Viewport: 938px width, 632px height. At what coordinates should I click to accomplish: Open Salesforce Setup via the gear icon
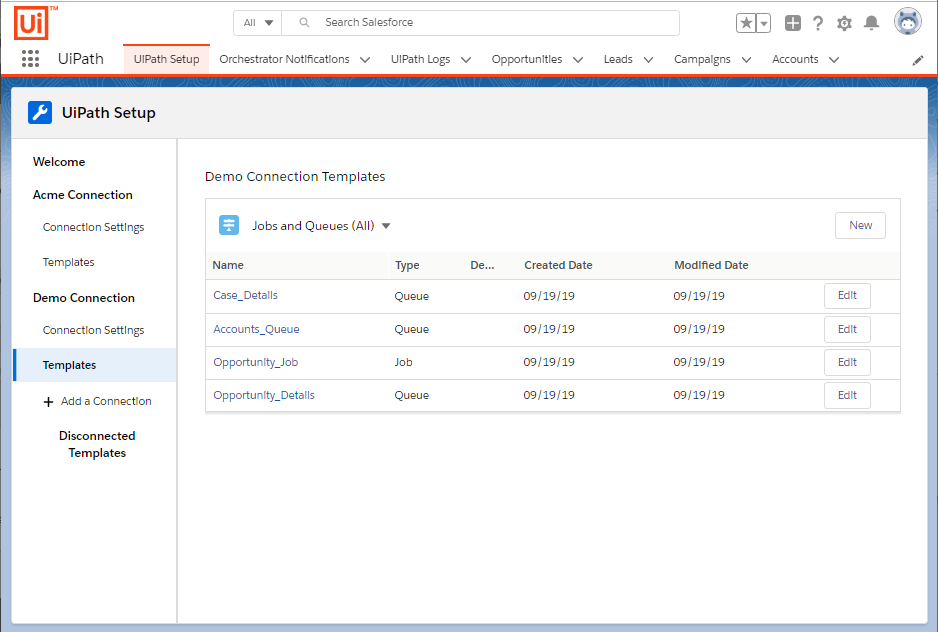coord(843,22)
